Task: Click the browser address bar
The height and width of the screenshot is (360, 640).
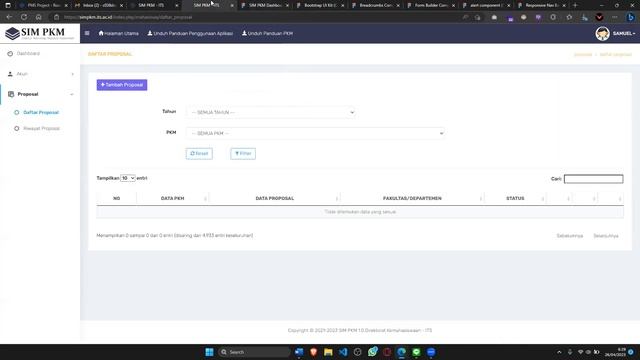Action: [261, 17]
